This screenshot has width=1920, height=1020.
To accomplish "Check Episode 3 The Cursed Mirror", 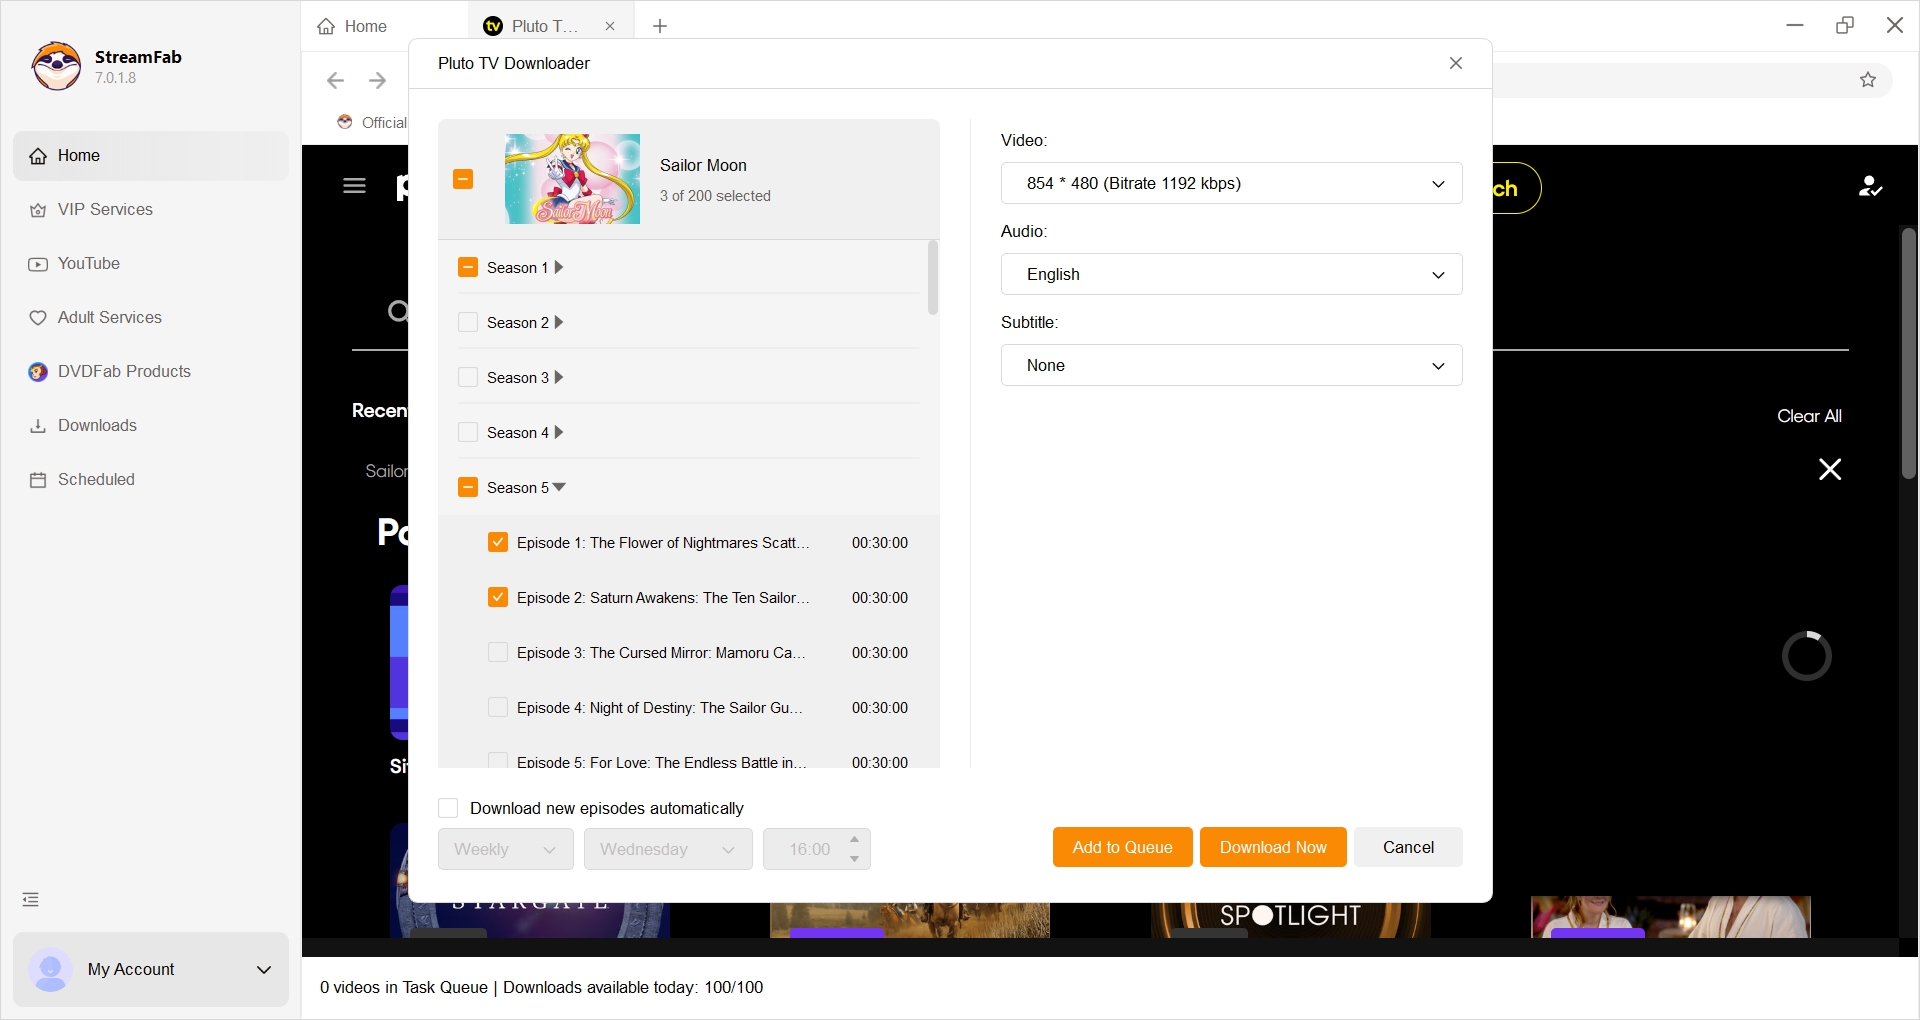I will point(498,652).
